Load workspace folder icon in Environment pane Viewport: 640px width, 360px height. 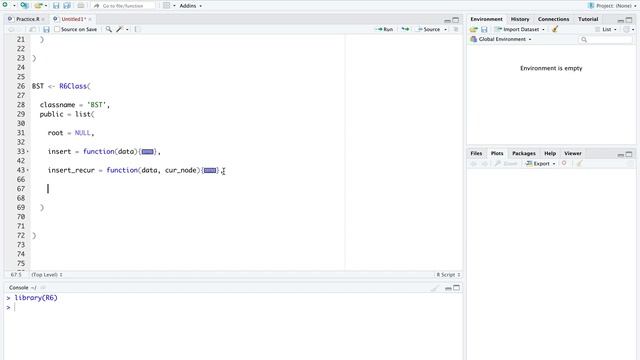point(473,29)
